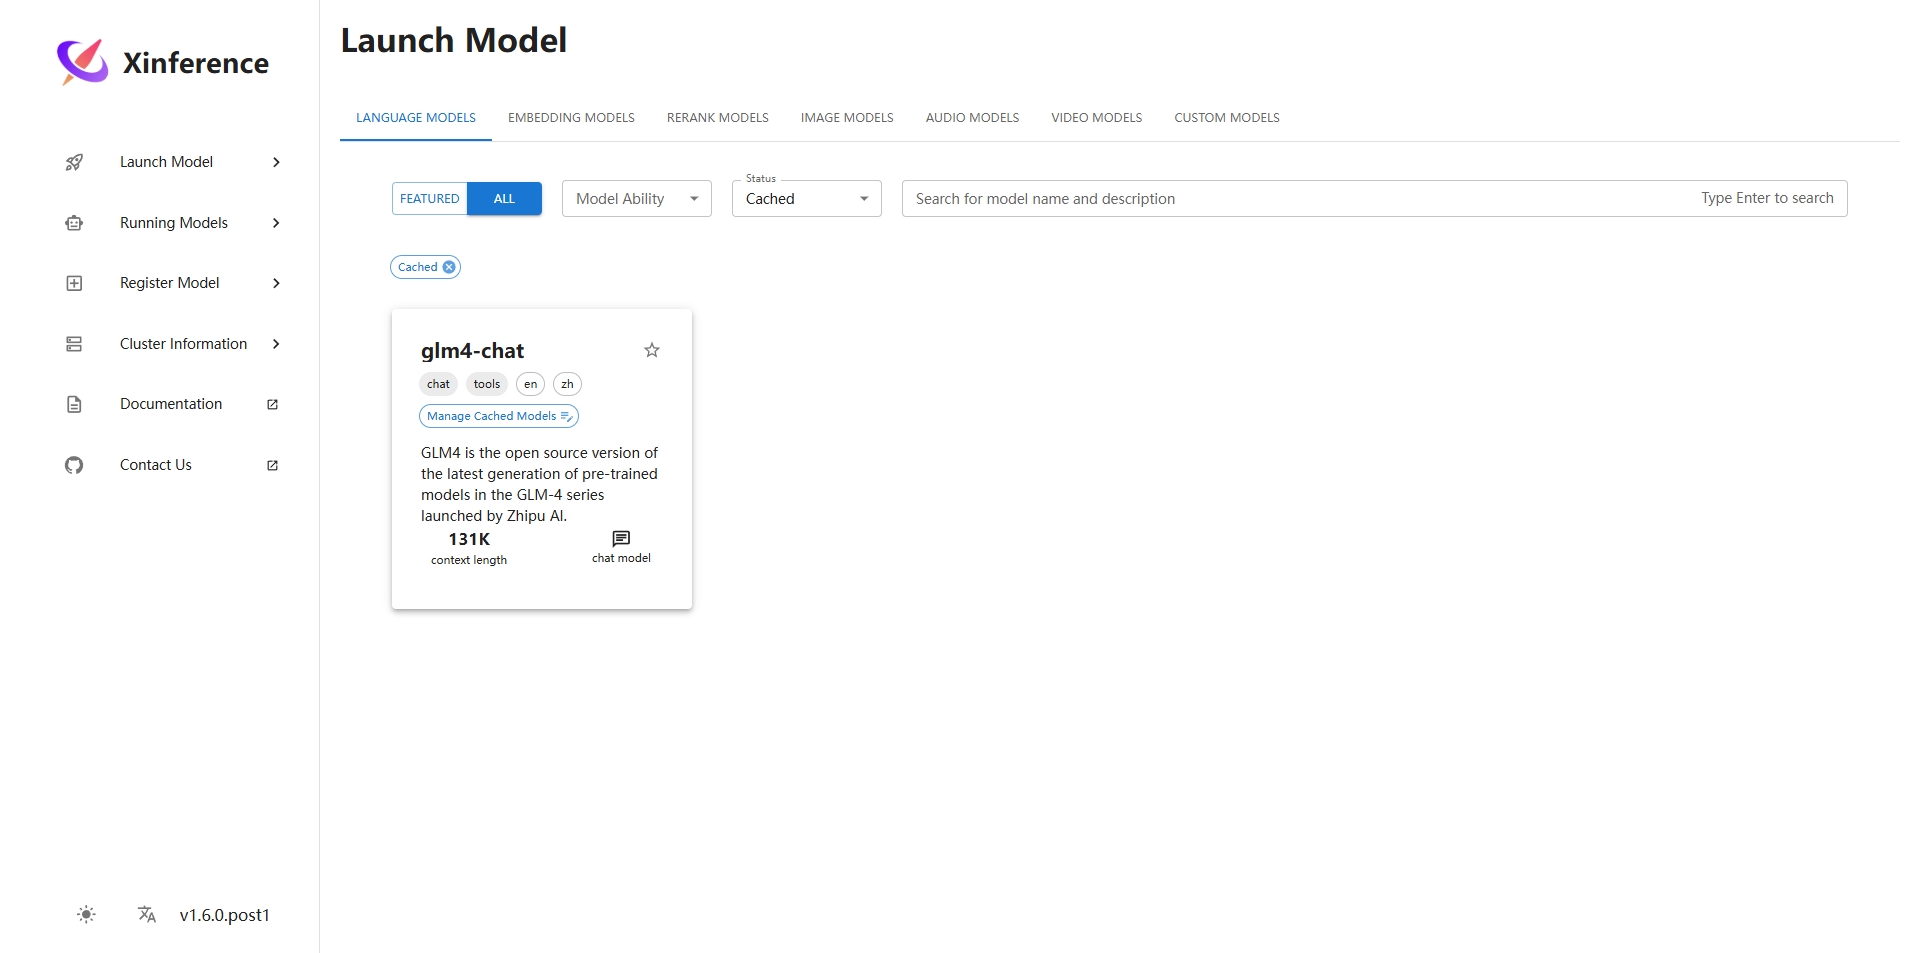Switch to the FEATURED models view

point(430,199)
